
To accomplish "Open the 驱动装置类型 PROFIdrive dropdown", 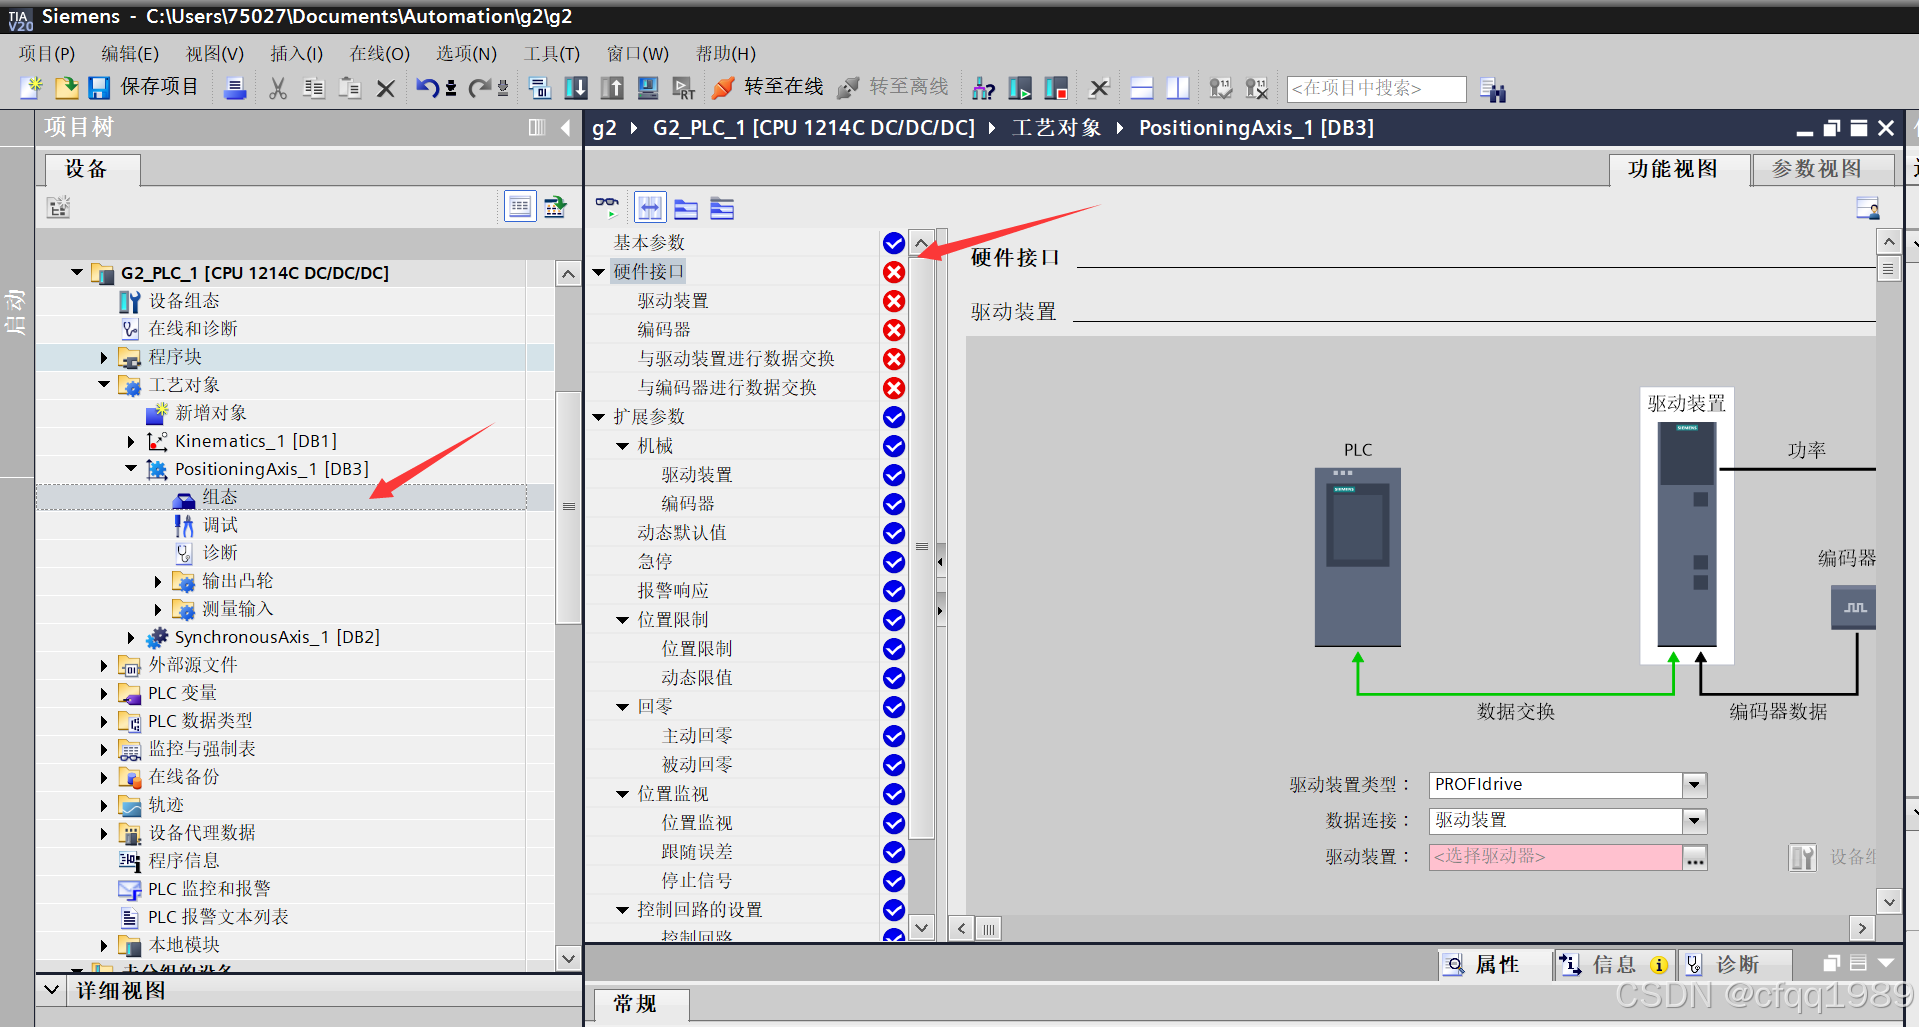I will coord(1694,785).
